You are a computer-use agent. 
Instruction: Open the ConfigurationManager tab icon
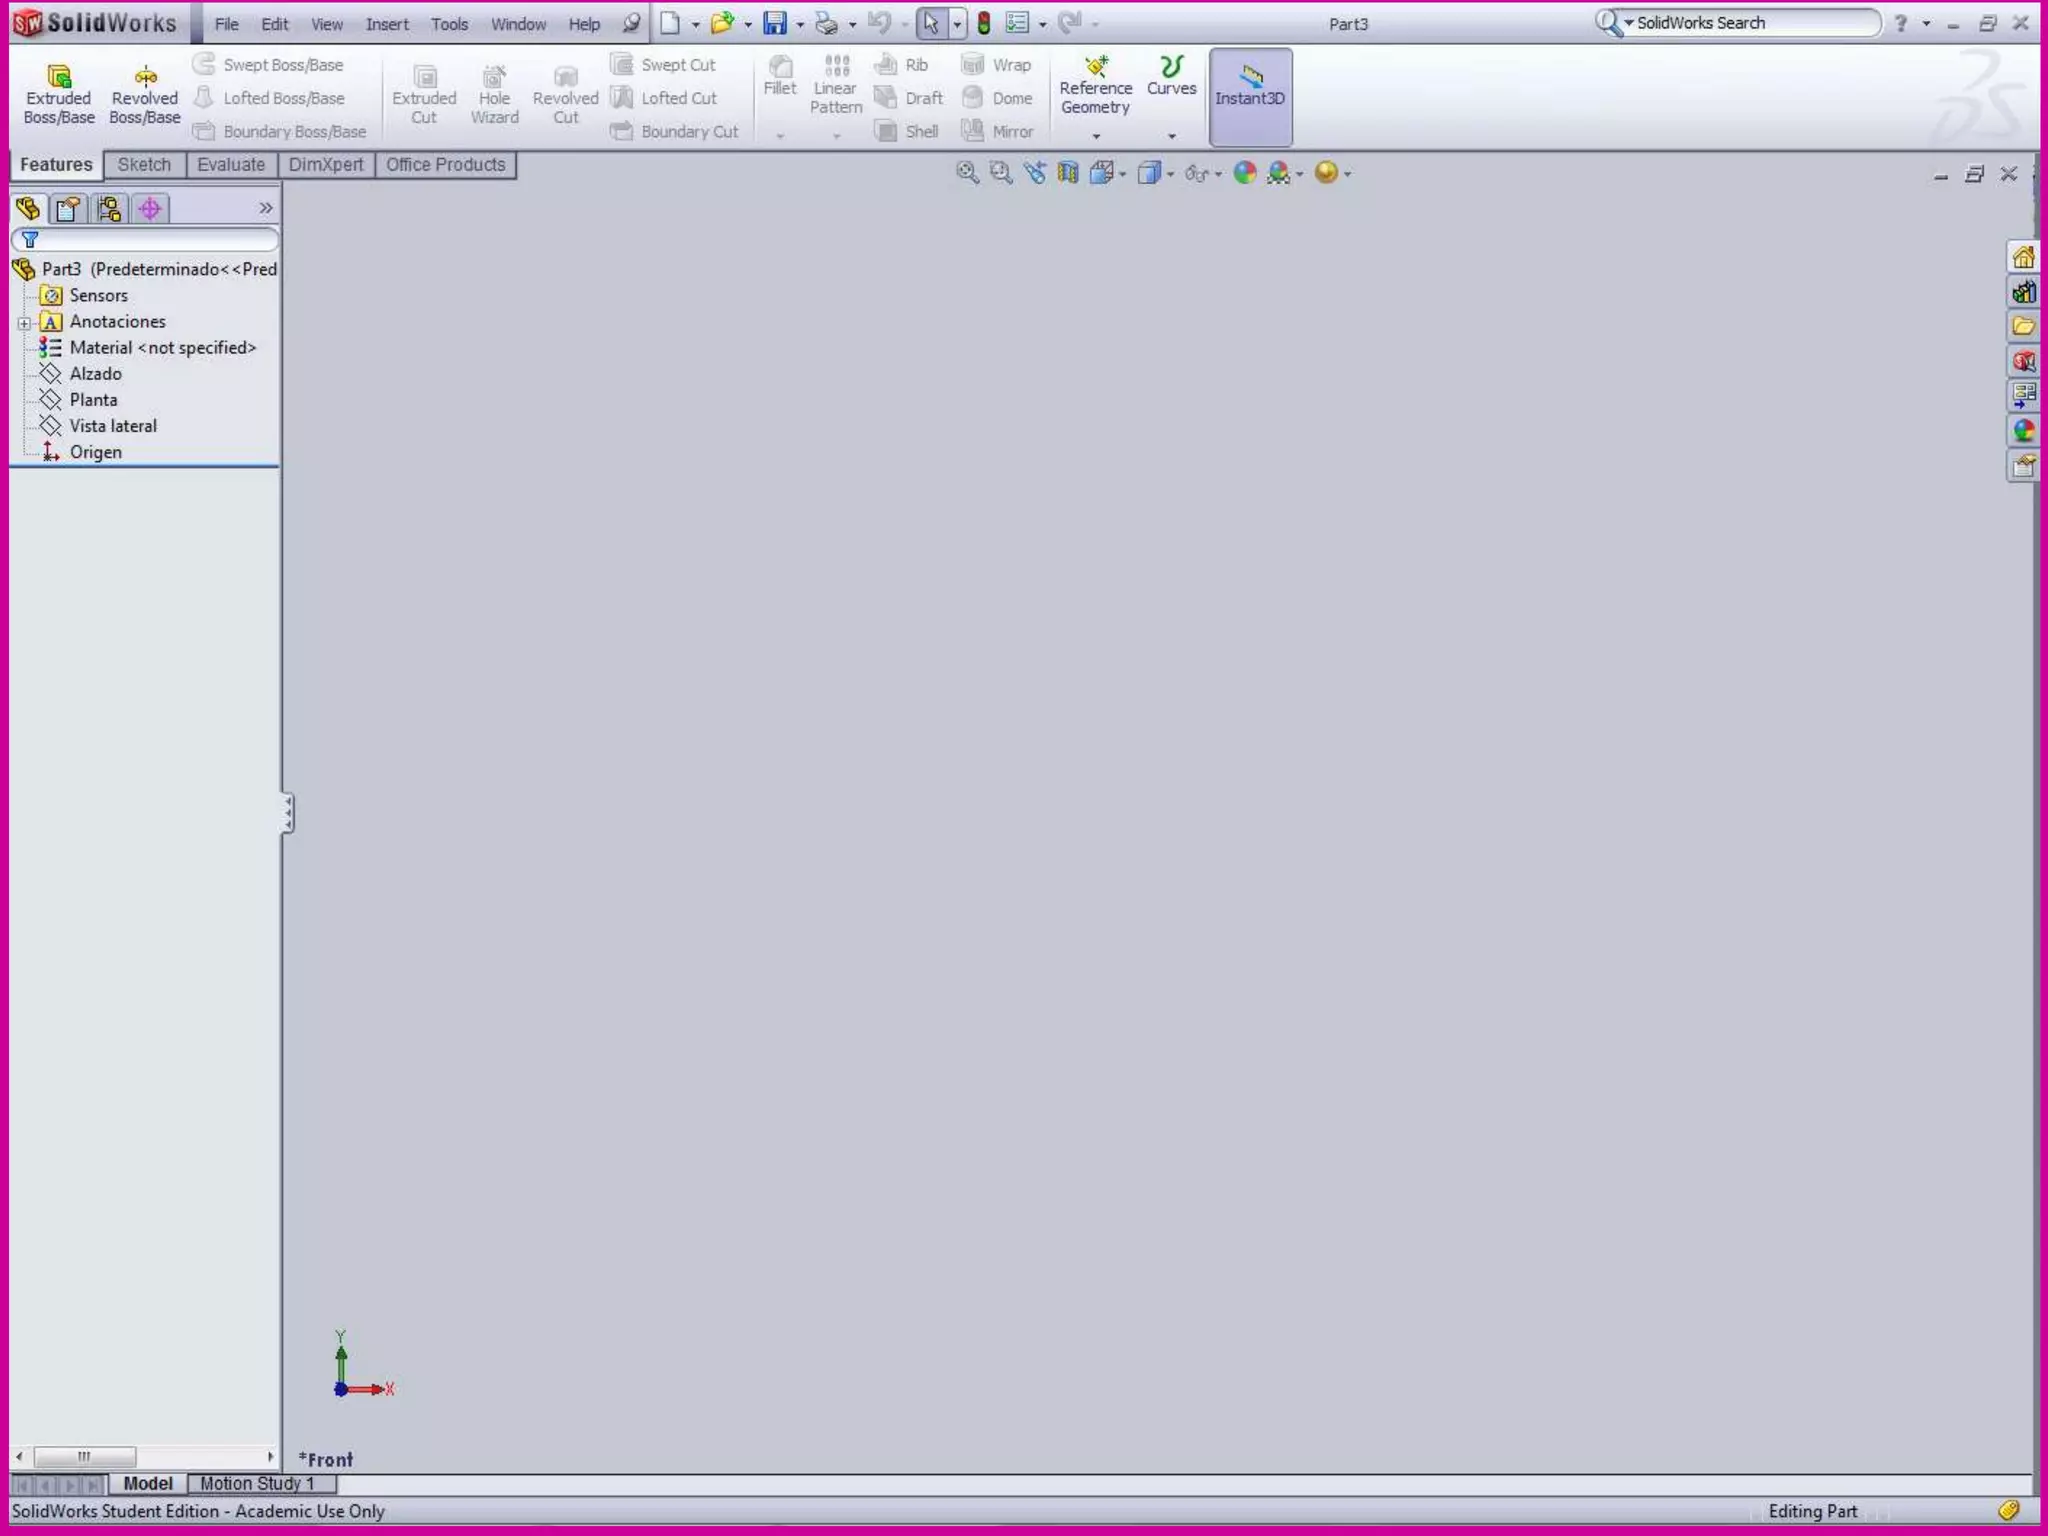tap(109, 208)
